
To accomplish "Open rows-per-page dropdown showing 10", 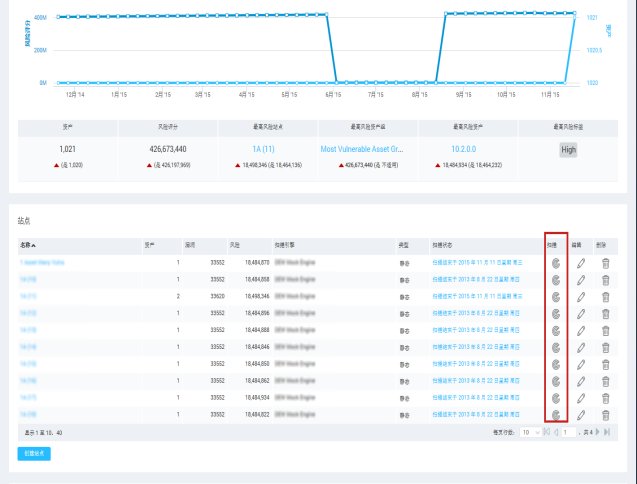I will point(530,432).
